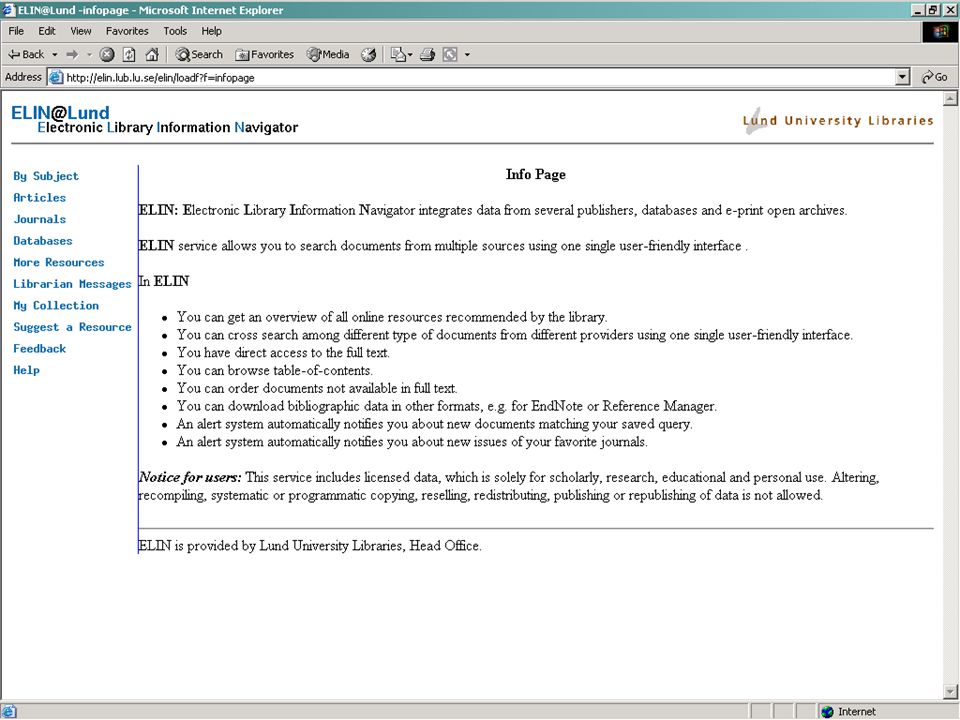Open the Search toolbar button

pos(199,54)
